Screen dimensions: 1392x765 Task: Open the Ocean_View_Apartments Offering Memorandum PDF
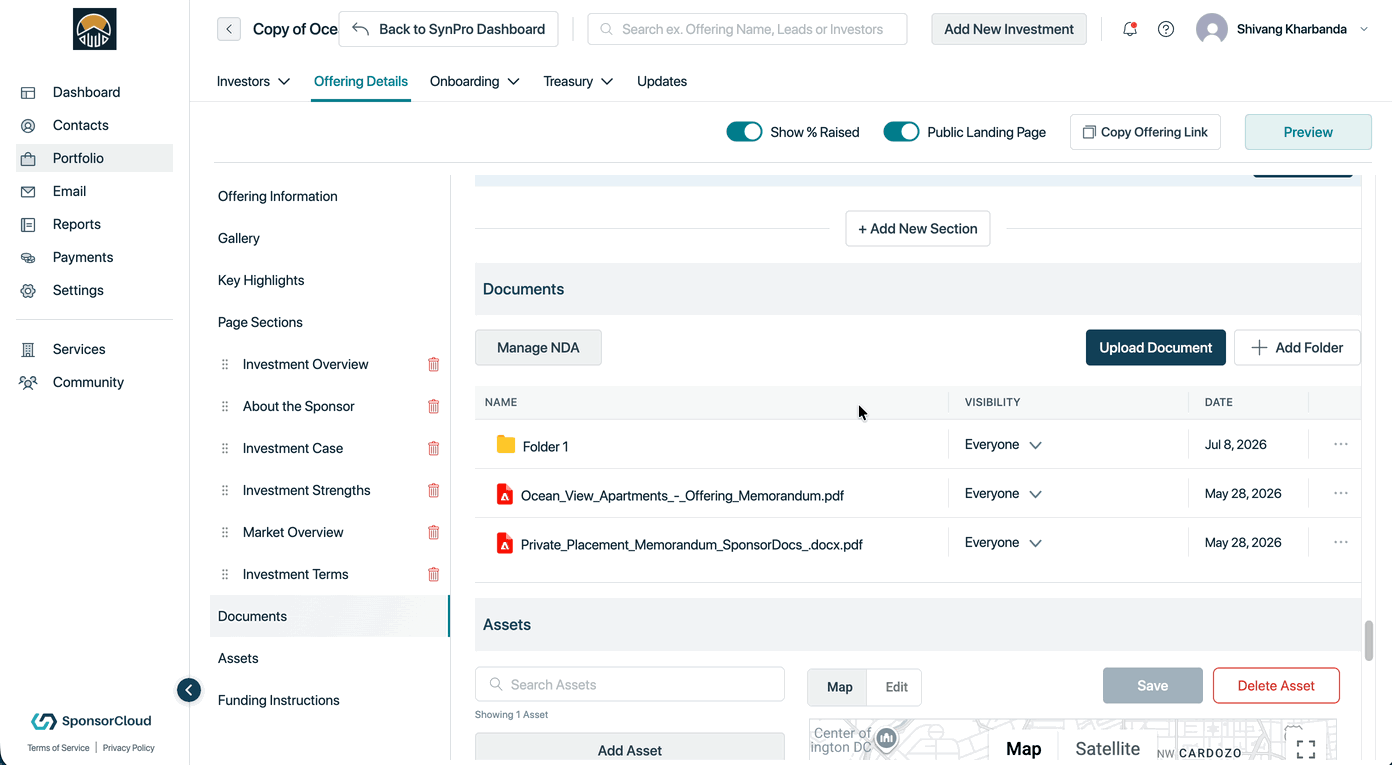click(682, 495)
